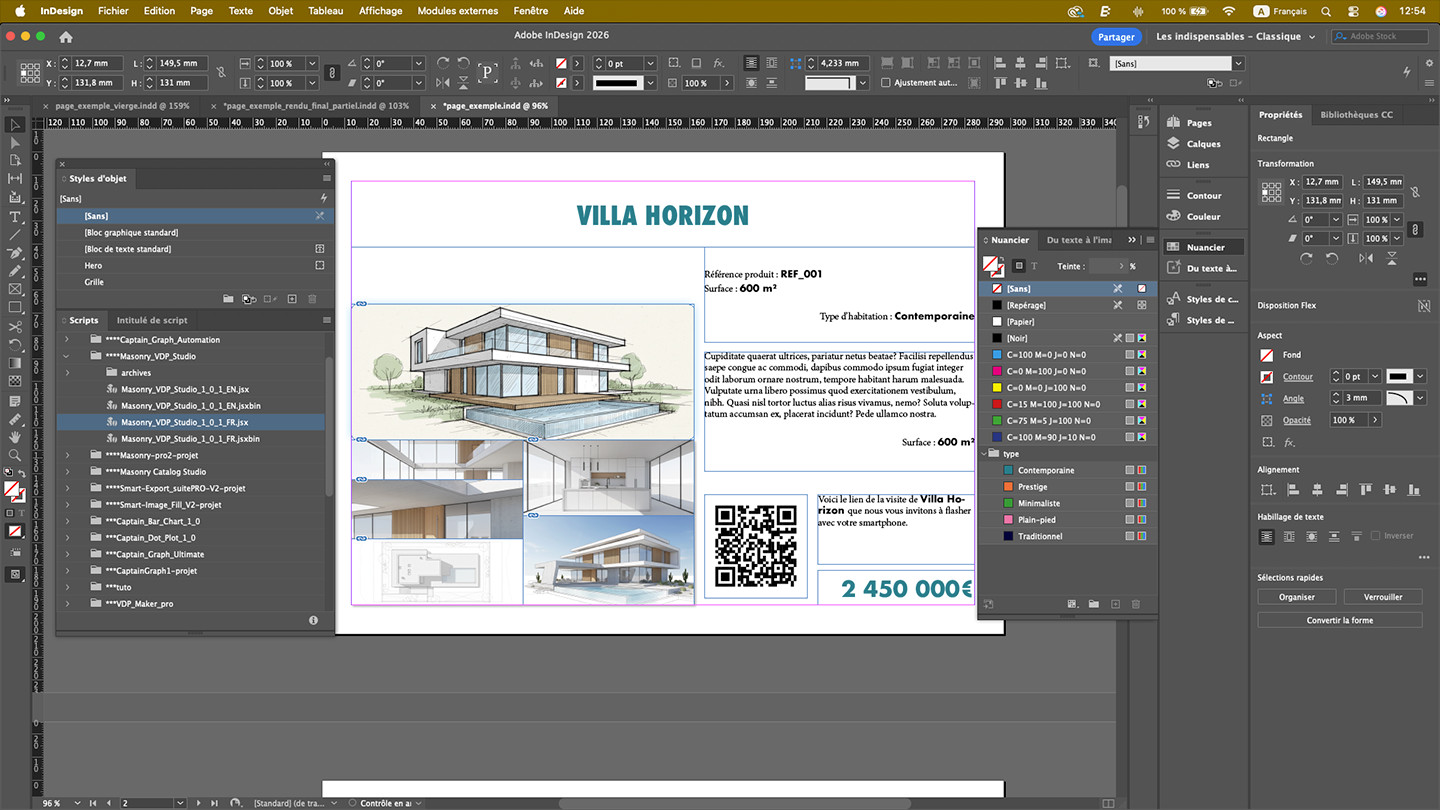Toggle the Ajustement auto checkbox

tap(886, 83)
